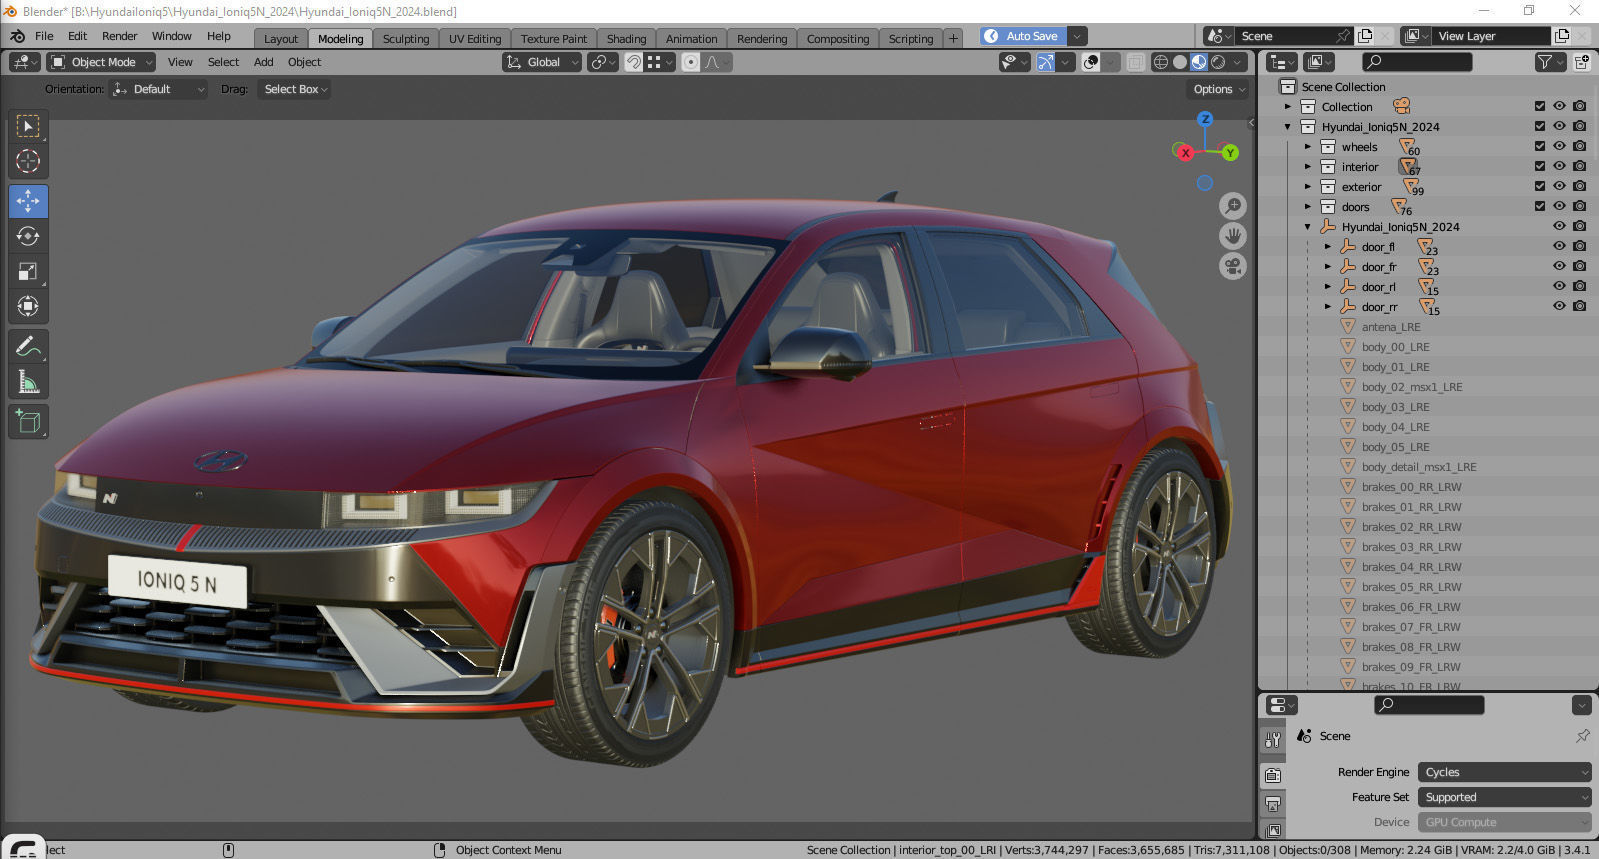Switch to rendered viewport shading
This screenshot has width=1599, height=859.
coord(1218,62)
